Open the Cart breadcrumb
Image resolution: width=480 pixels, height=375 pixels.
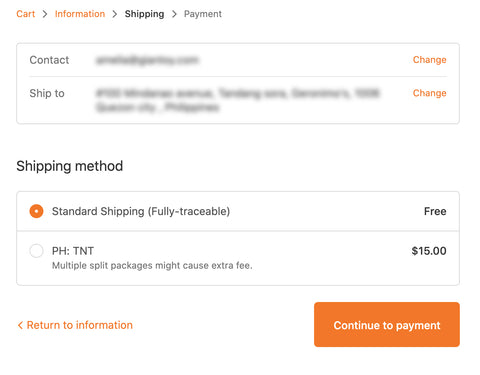(x=26, y=14)
